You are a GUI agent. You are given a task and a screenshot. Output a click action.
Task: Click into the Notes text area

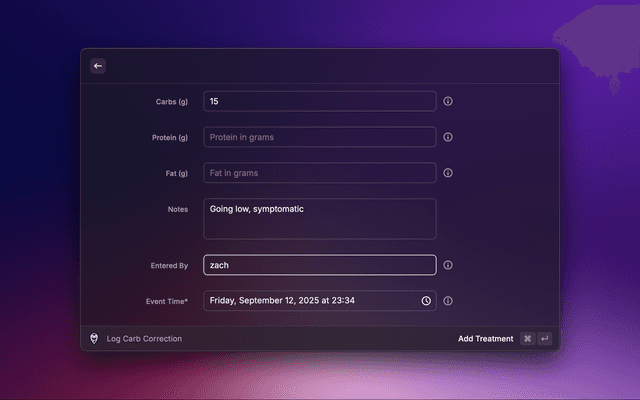click(x=319, y=219)
